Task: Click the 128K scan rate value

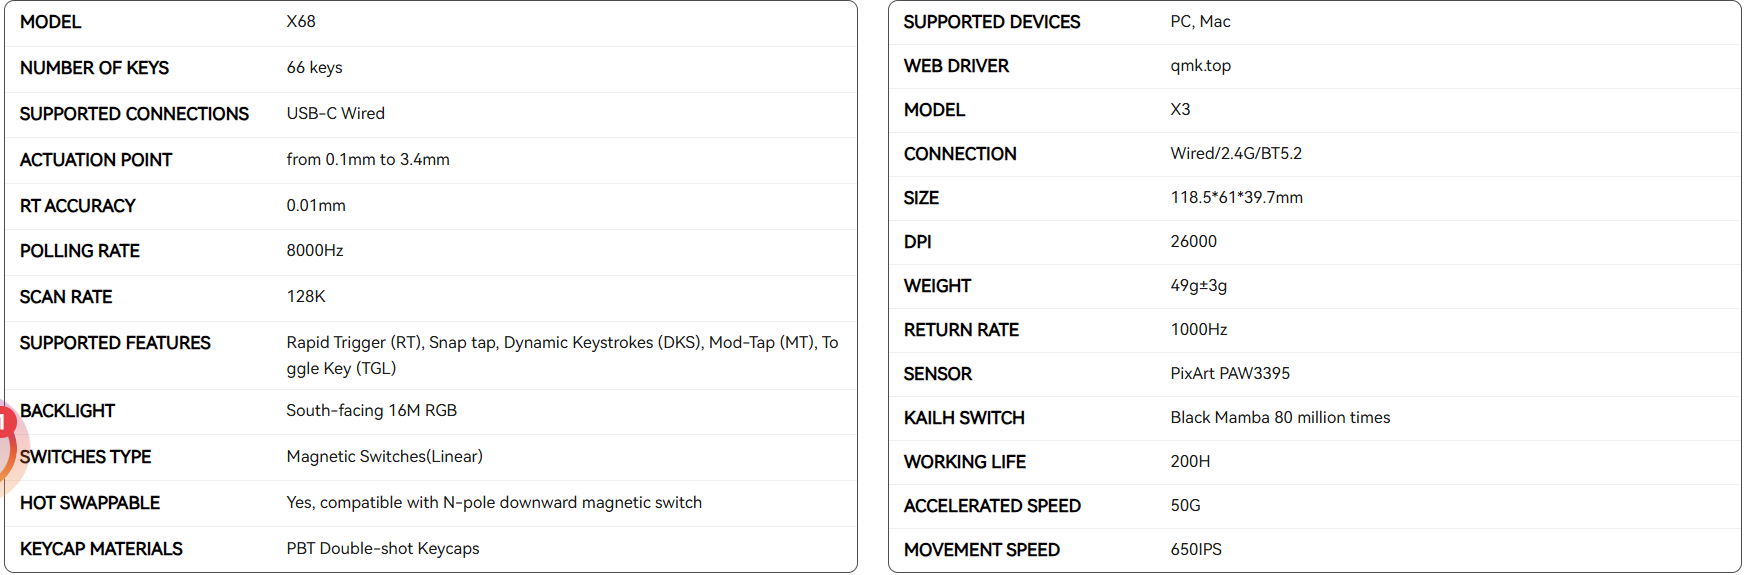Action: coord(306,297)
